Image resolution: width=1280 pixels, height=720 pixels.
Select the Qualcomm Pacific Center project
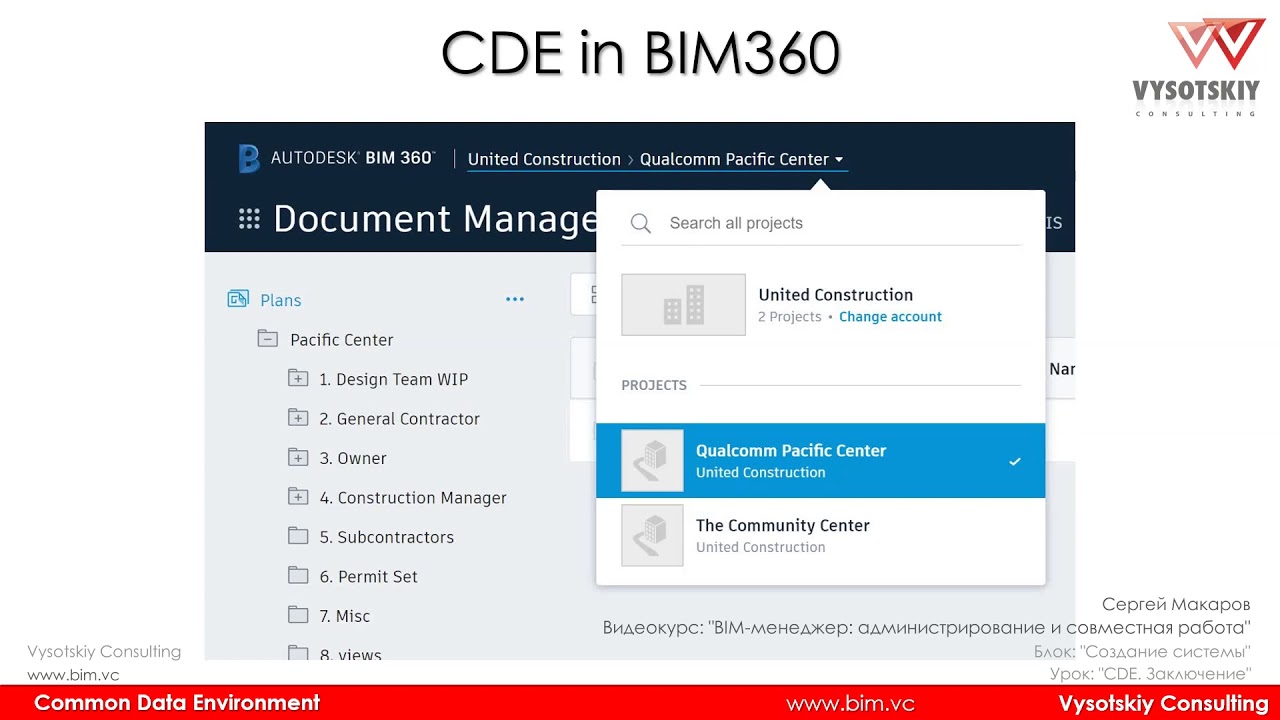820,460
